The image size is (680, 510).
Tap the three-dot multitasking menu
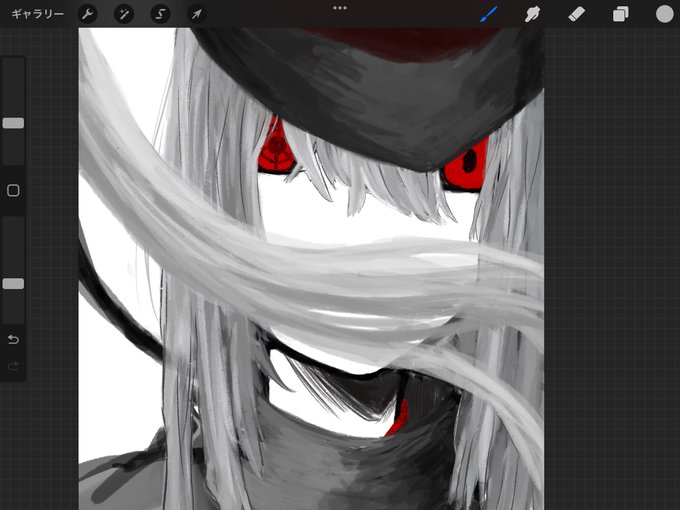point(340,8)
